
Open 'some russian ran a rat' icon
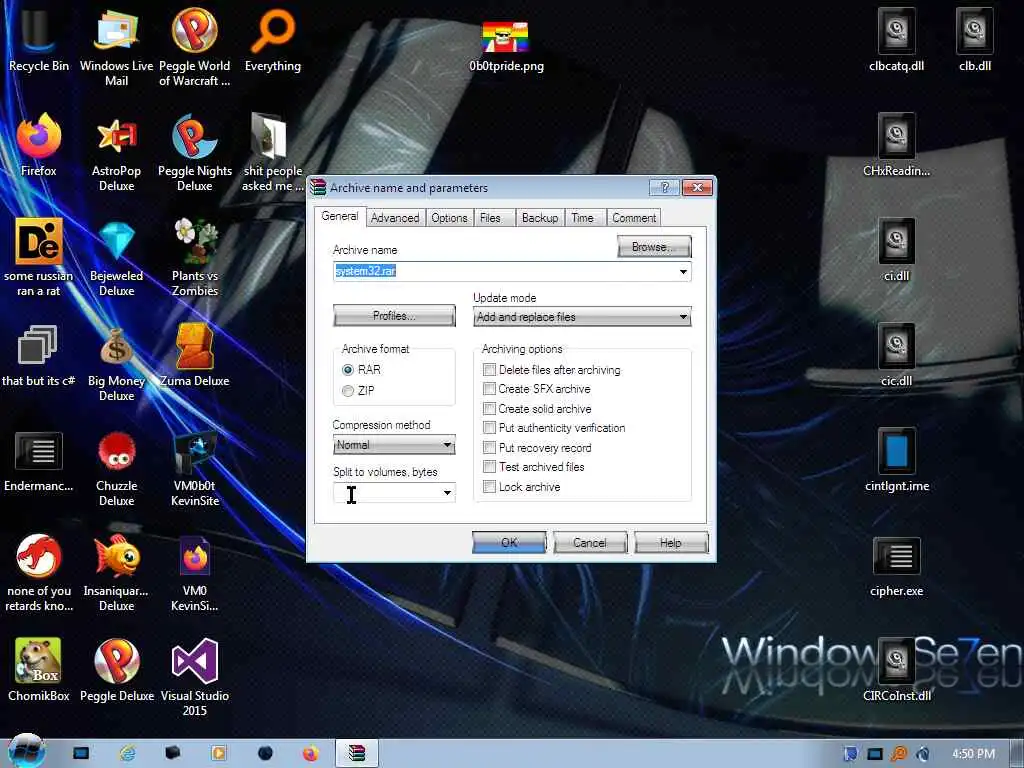[x=38, y=257]
